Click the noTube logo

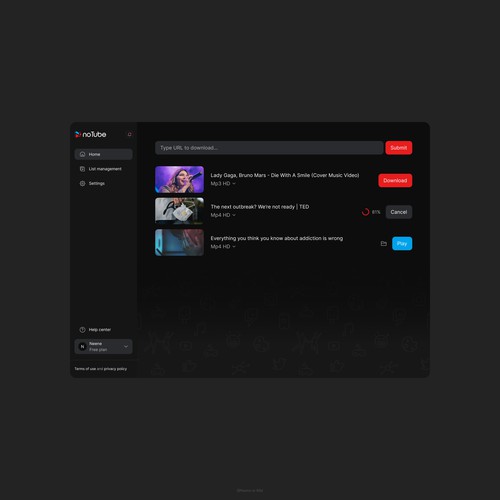coord(91,134)
